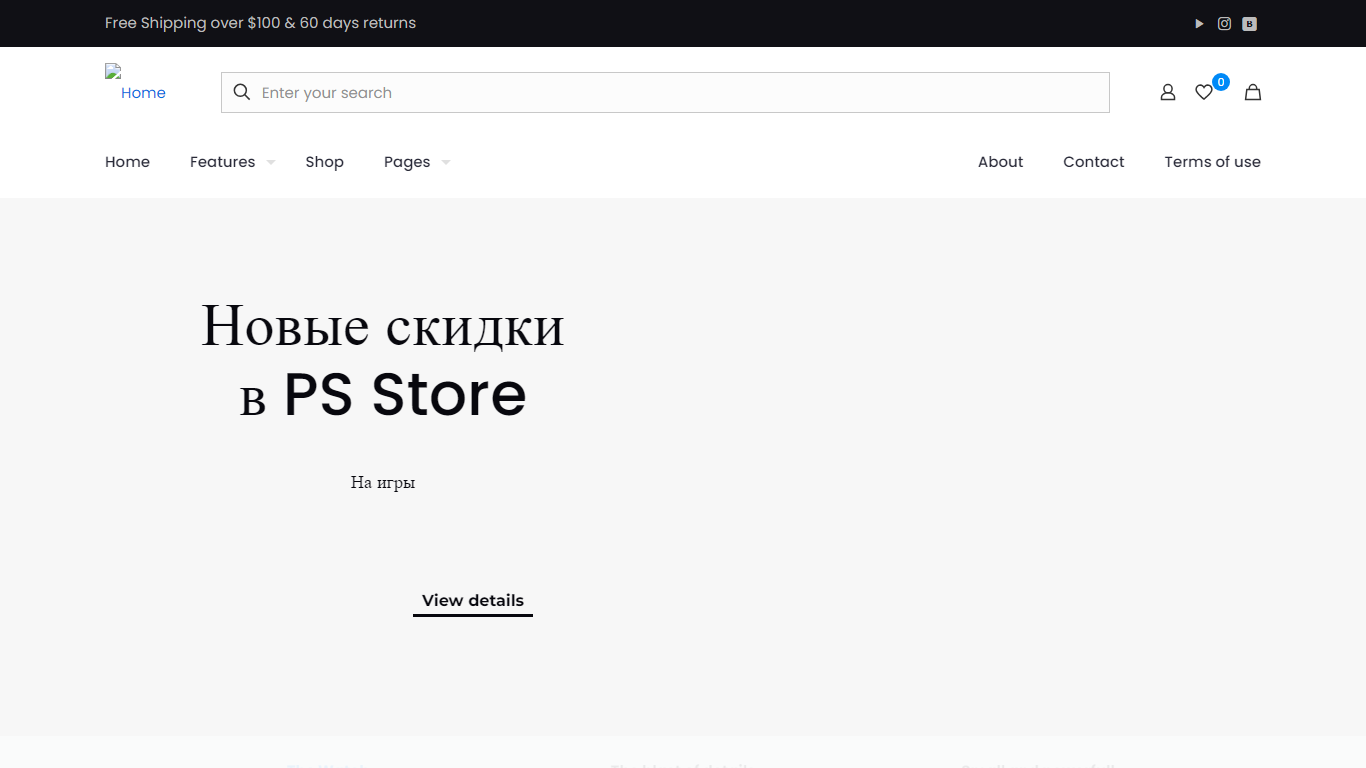Open the user account icon
The image size is (1366, 768).
1167,92
